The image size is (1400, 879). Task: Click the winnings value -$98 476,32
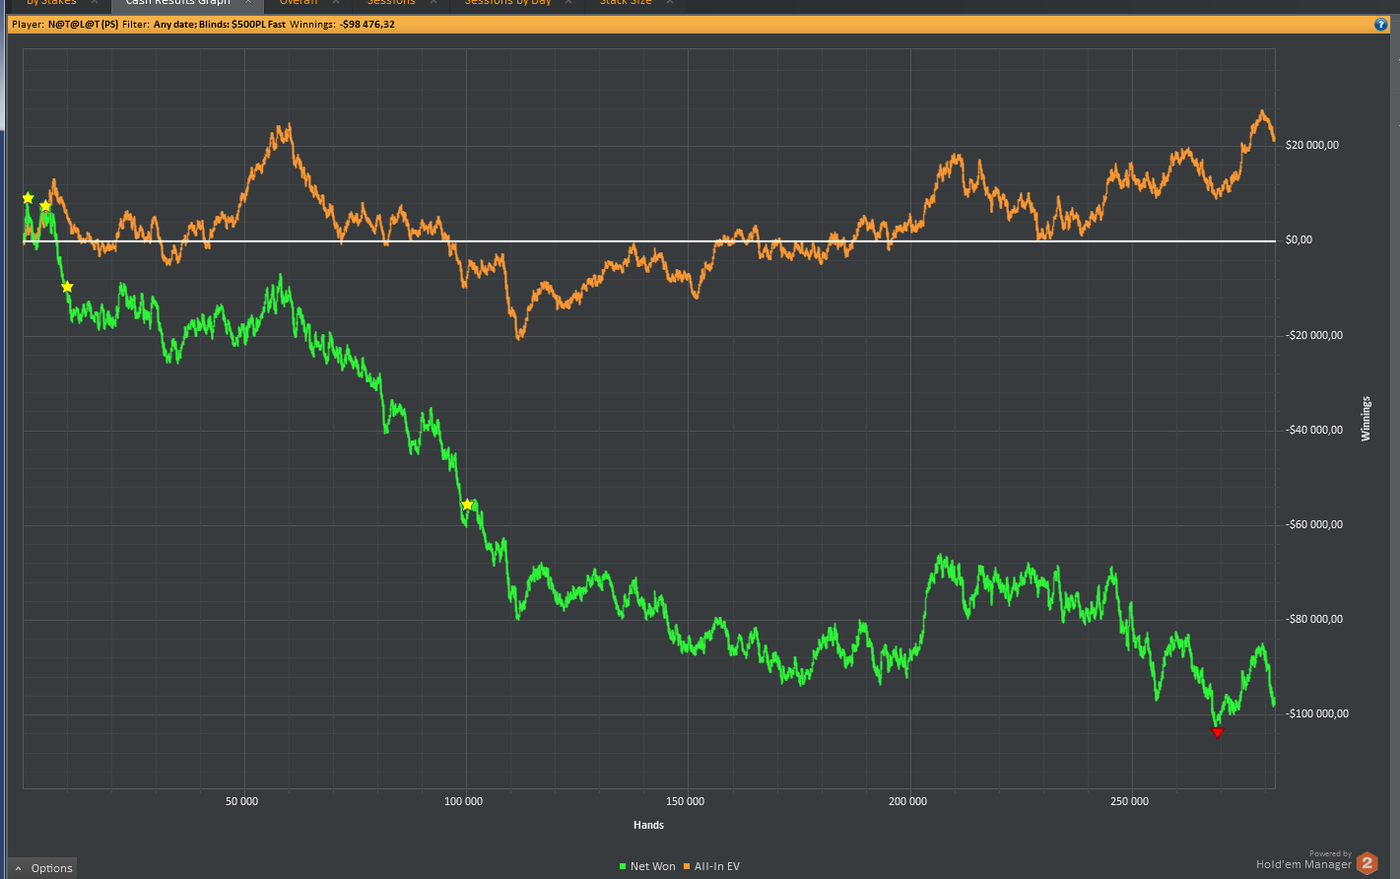(x=367, y=24)
